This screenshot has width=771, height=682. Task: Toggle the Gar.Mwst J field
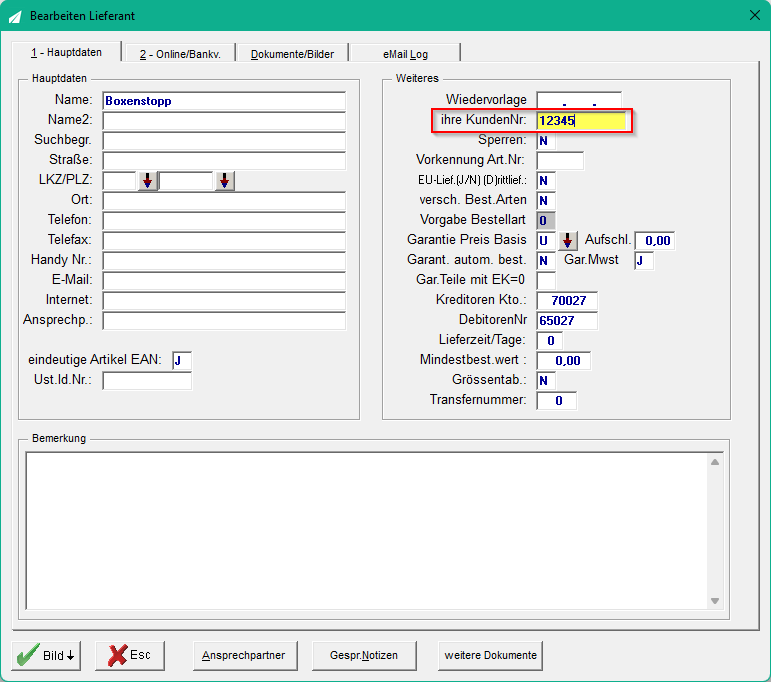(x=644, y=261)
